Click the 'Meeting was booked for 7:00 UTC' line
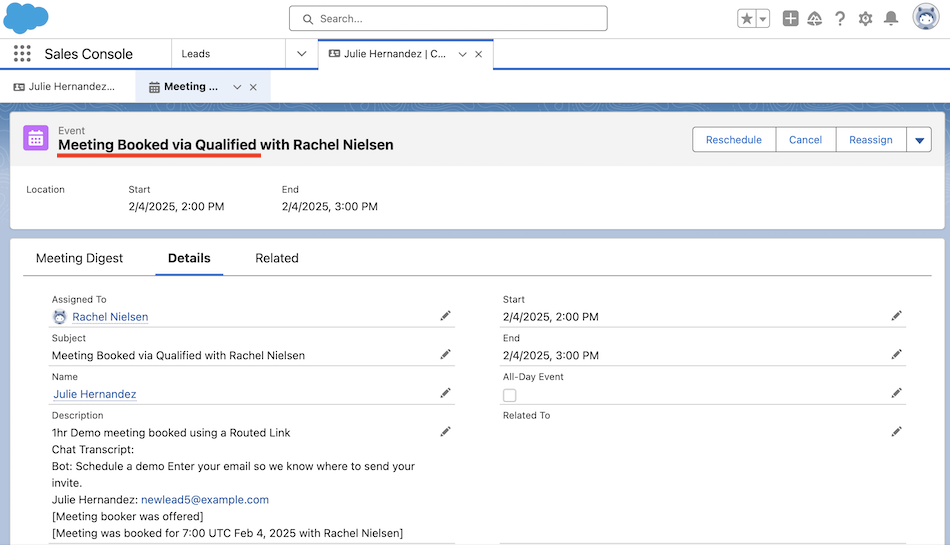The width and height of the screenshot is (950, 545). (x=227, y=533)
